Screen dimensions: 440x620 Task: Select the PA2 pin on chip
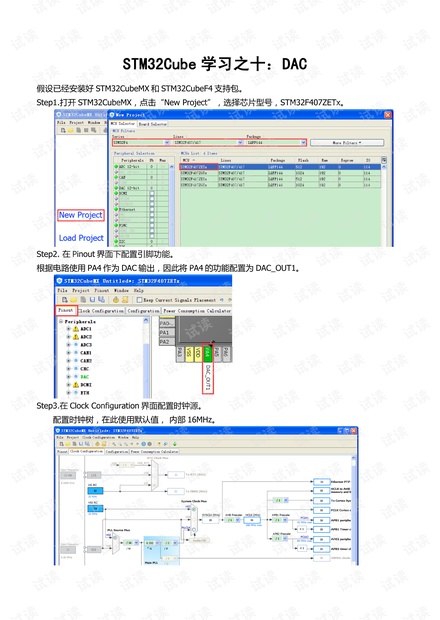[x=166, y=341]
